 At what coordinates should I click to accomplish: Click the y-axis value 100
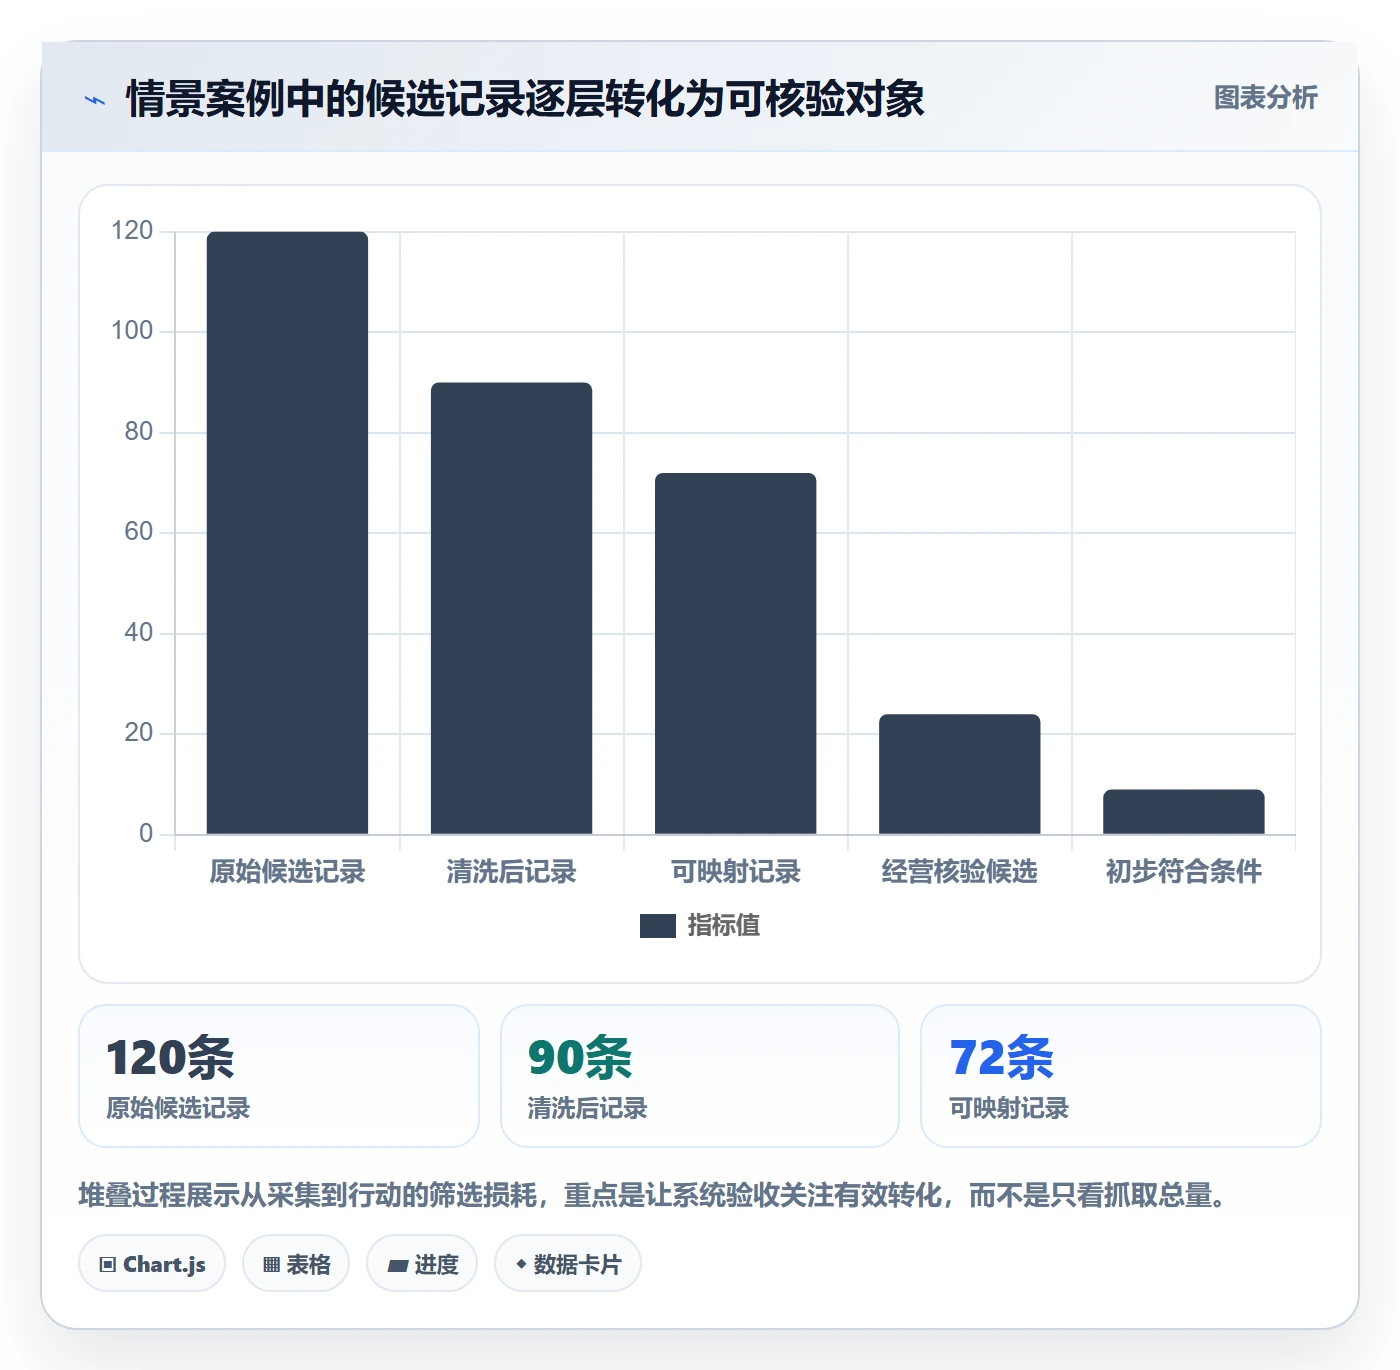click(x=132, y=331)
